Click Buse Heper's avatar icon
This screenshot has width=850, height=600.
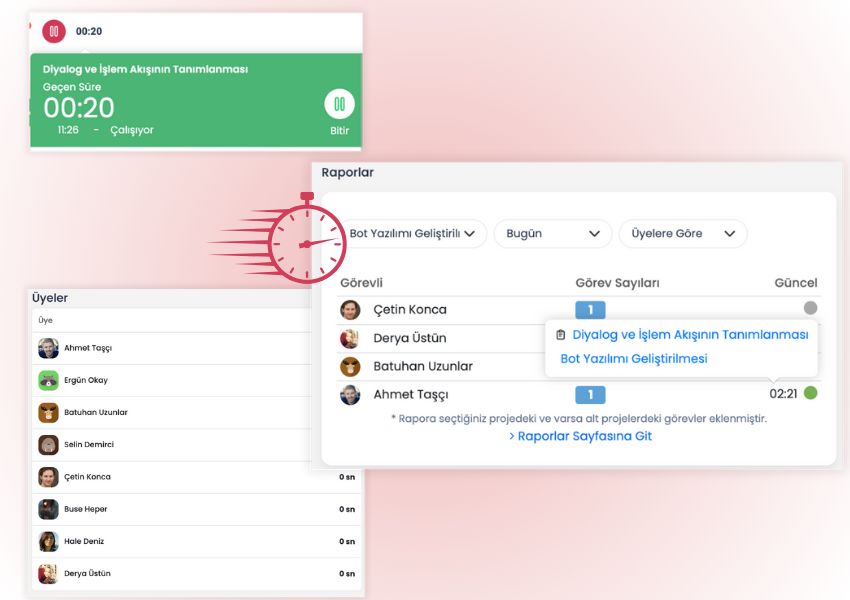[x=48, y=509]
